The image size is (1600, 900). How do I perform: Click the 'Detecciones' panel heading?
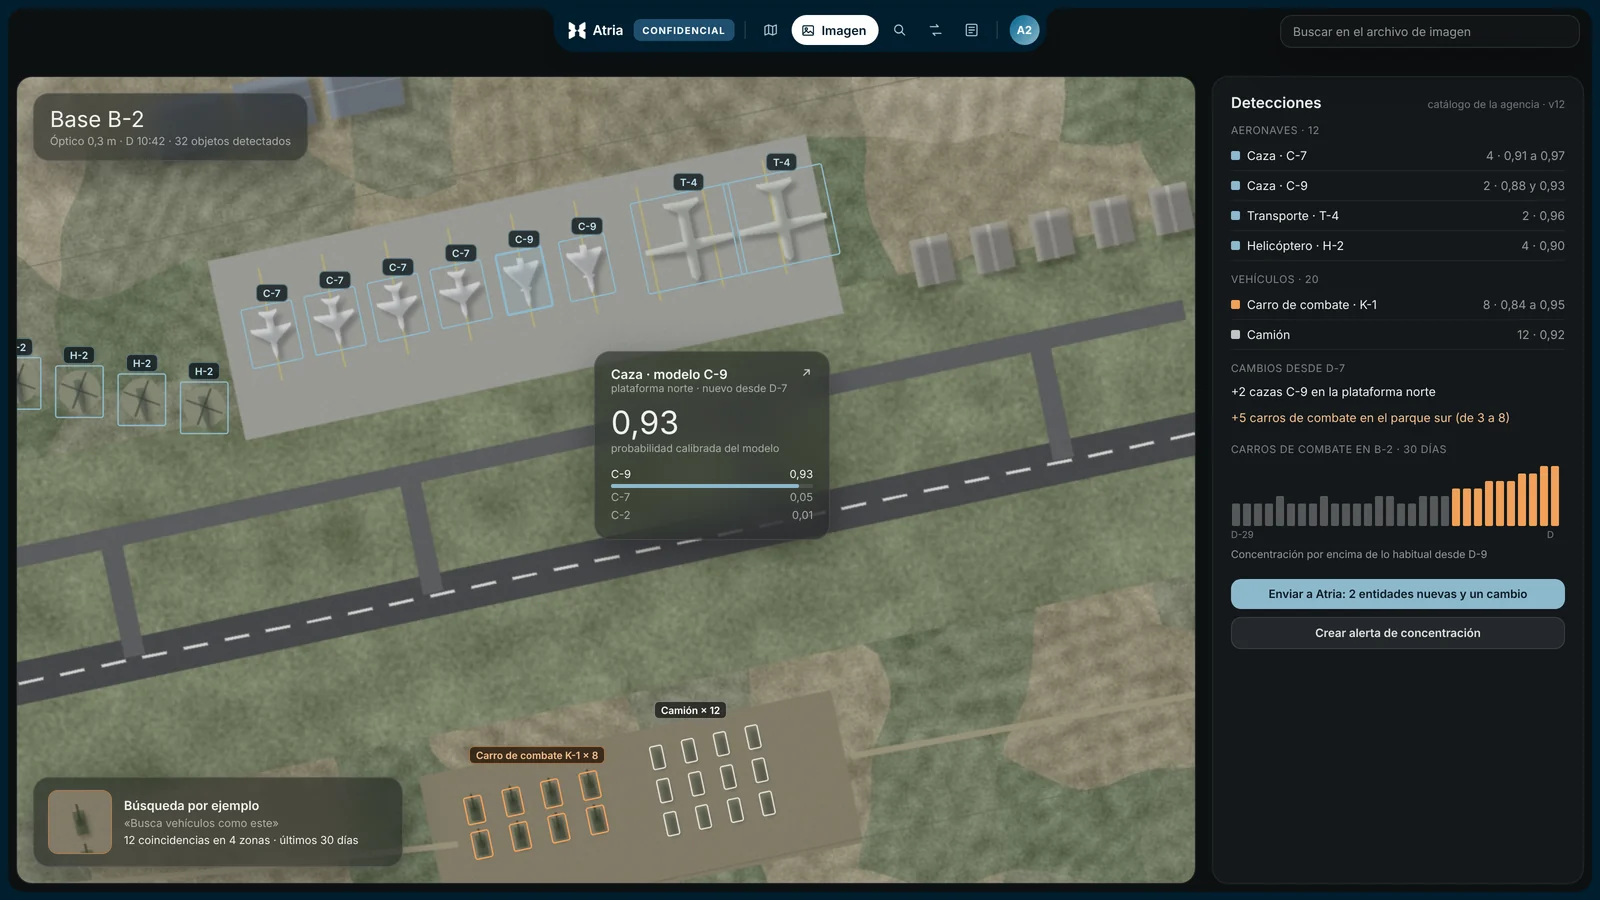tap(1276, 103)
